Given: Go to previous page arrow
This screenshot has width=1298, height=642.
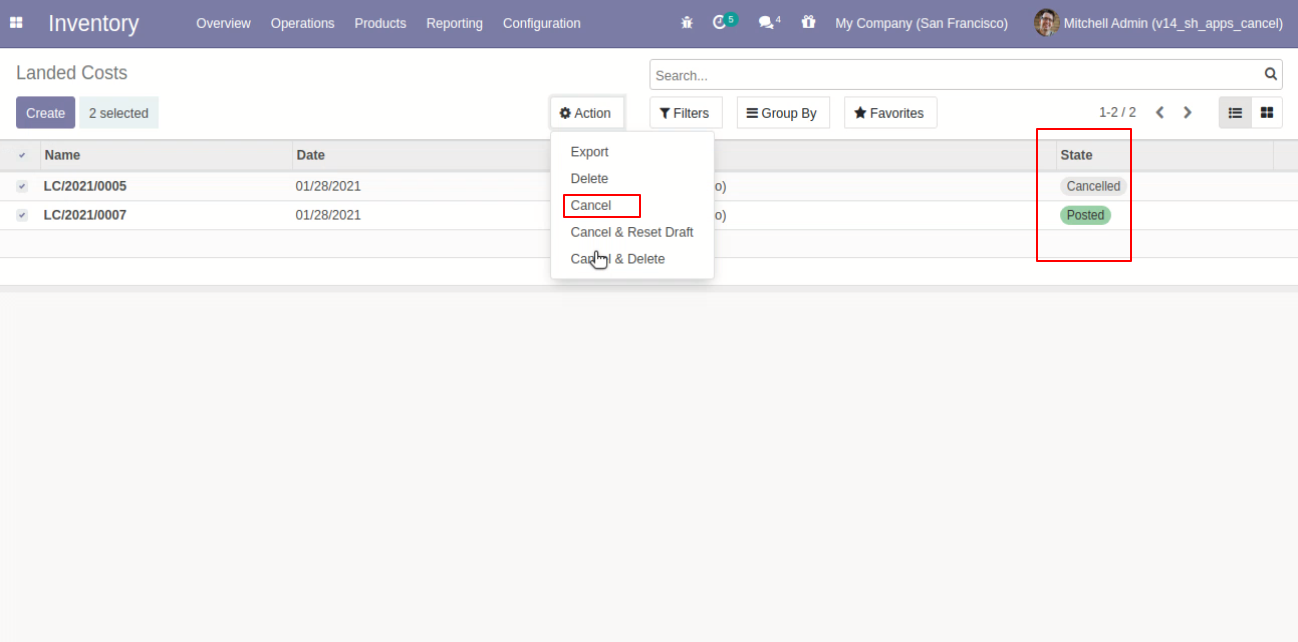Looking at the screenshot, I should click(1160, 113).
